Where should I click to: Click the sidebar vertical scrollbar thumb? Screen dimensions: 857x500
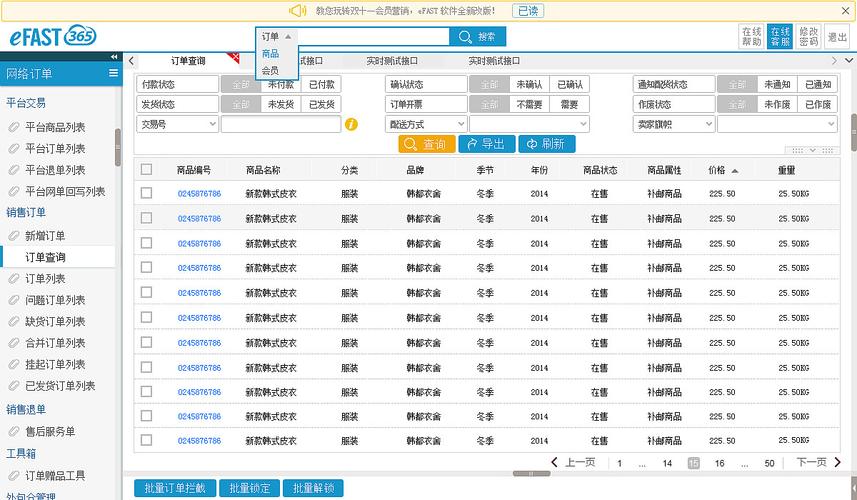click(118, 147)
